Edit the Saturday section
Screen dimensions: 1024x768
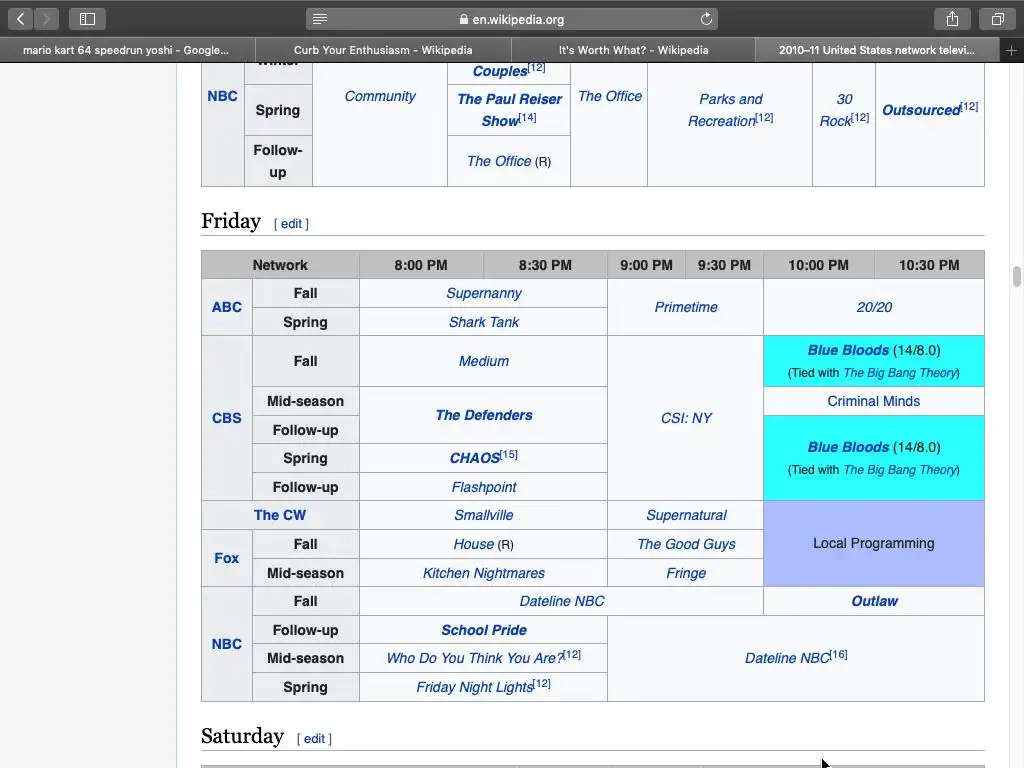(314, 739)
